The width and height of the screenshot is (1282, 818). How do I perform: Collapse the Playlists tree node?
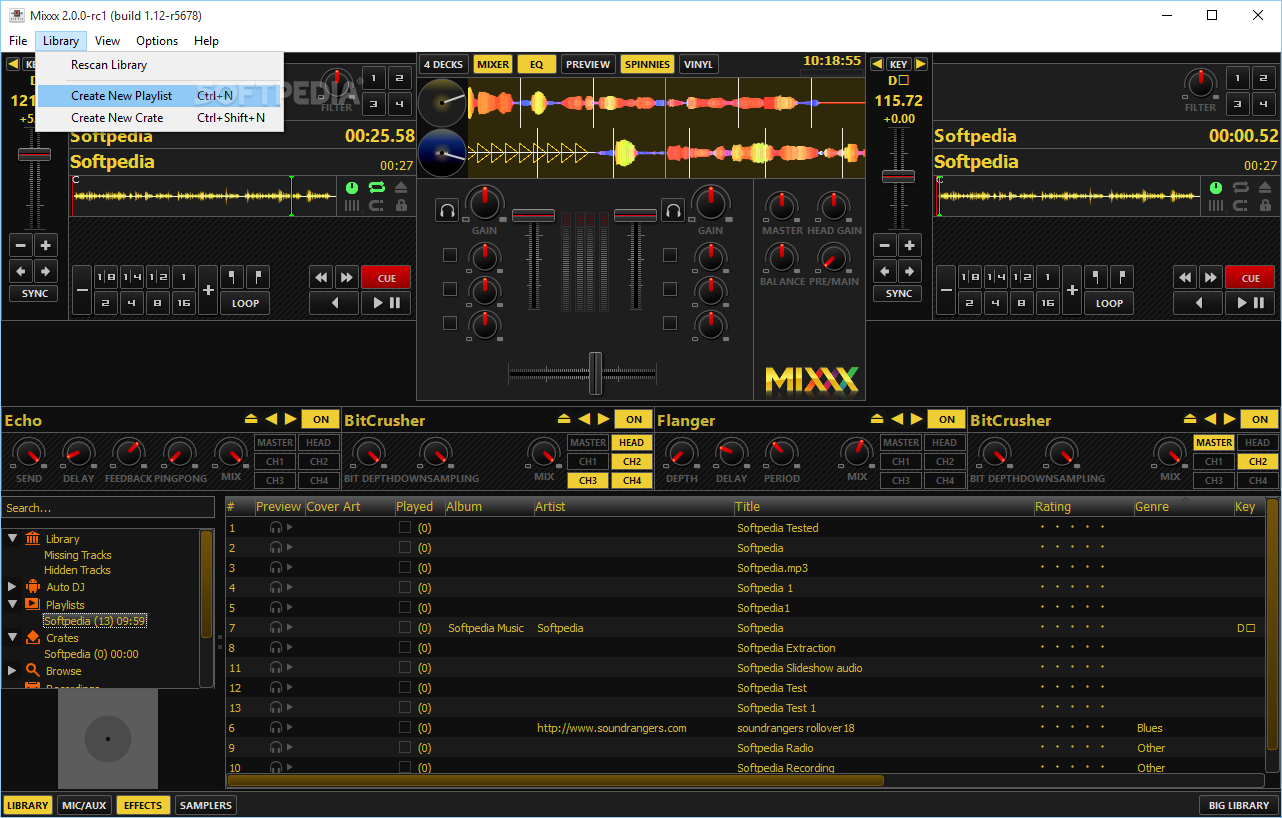click(x=13, y=604)
